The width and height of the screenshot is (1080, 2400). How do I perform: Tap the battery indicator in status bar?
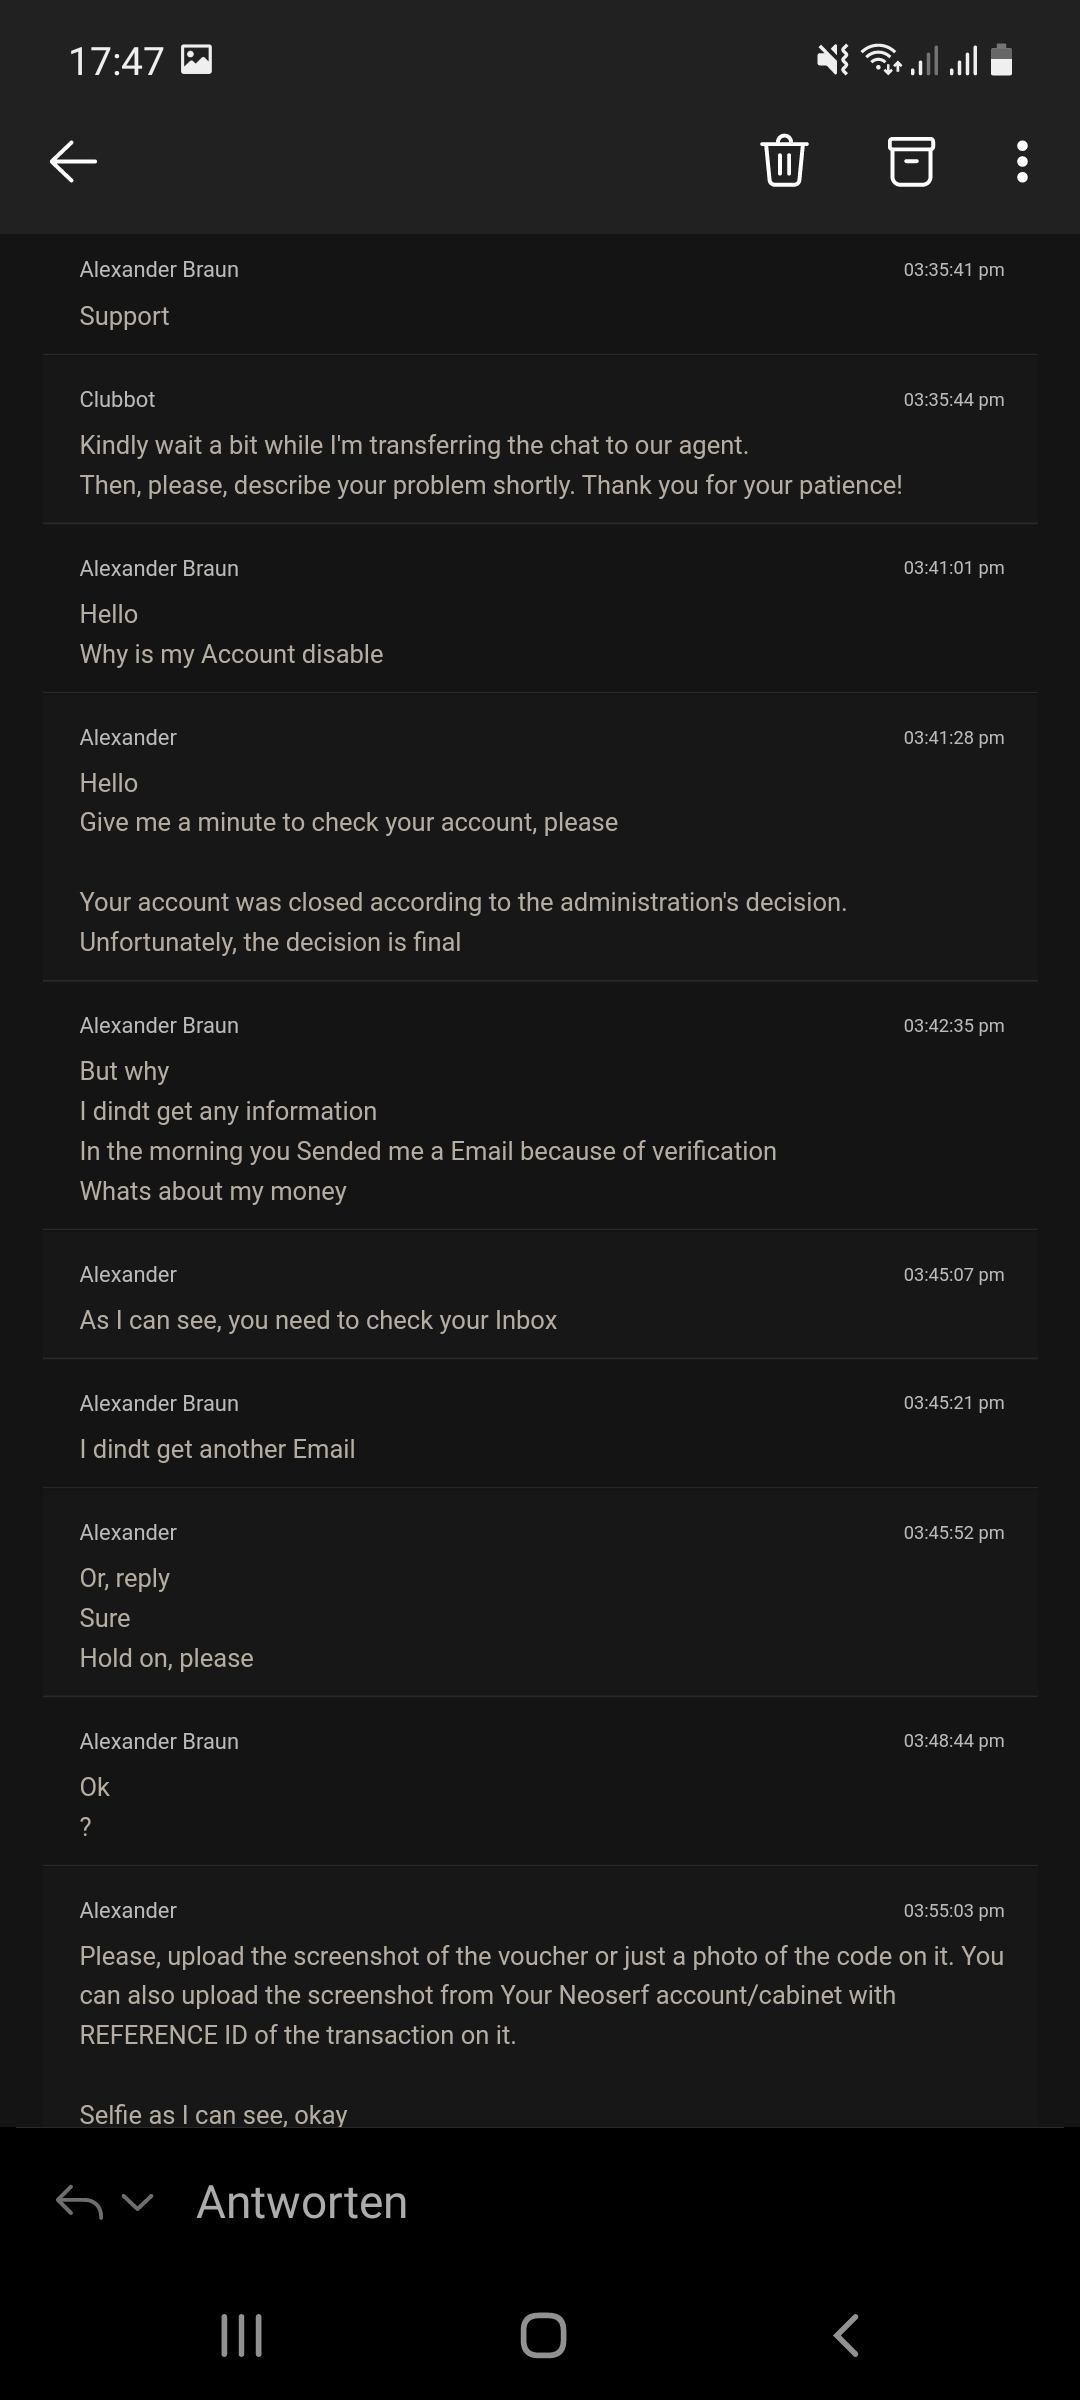1001,60
